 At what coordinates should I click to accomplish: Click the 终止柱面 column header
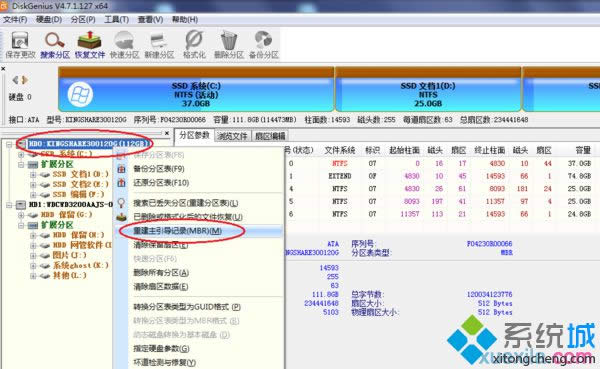[x=489, y=150]
